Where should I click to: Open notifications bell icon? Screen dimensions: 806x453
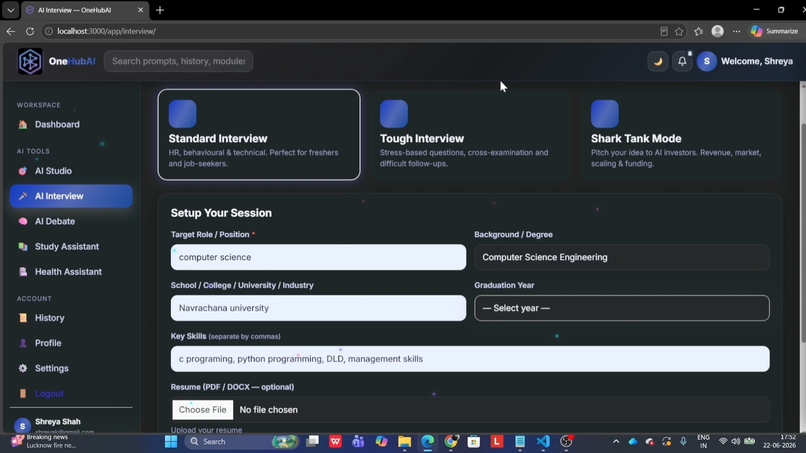click(682, 61)
